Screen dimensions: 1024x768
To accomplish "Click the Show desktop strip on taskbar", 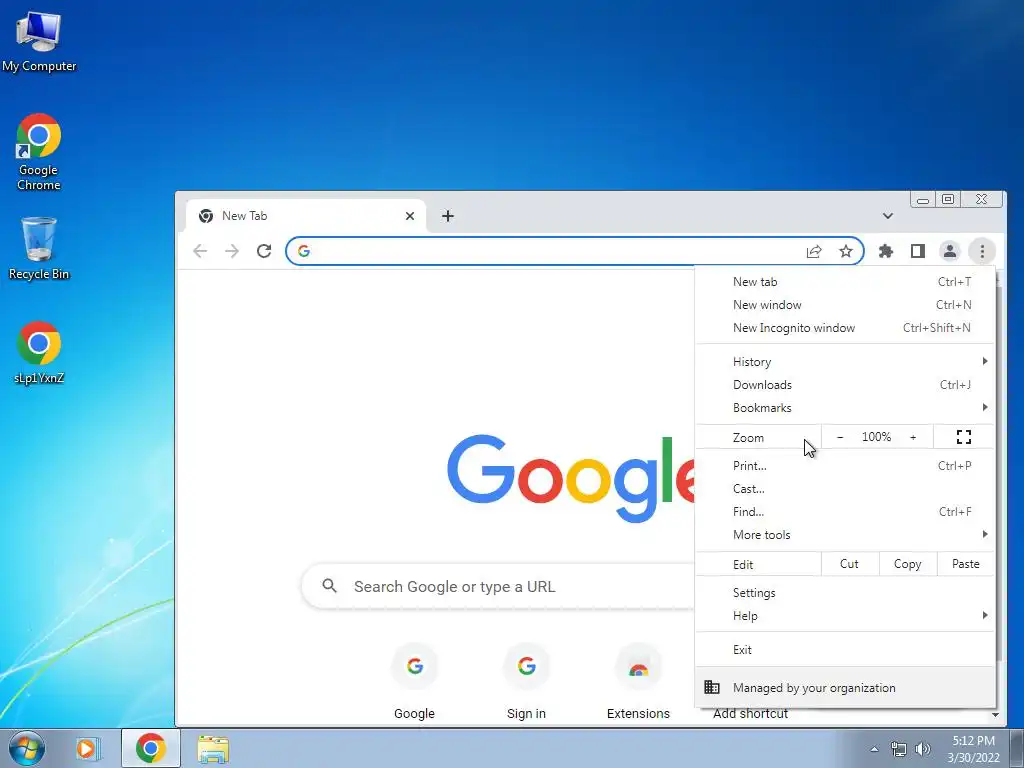I will (x=1016, y=748).
